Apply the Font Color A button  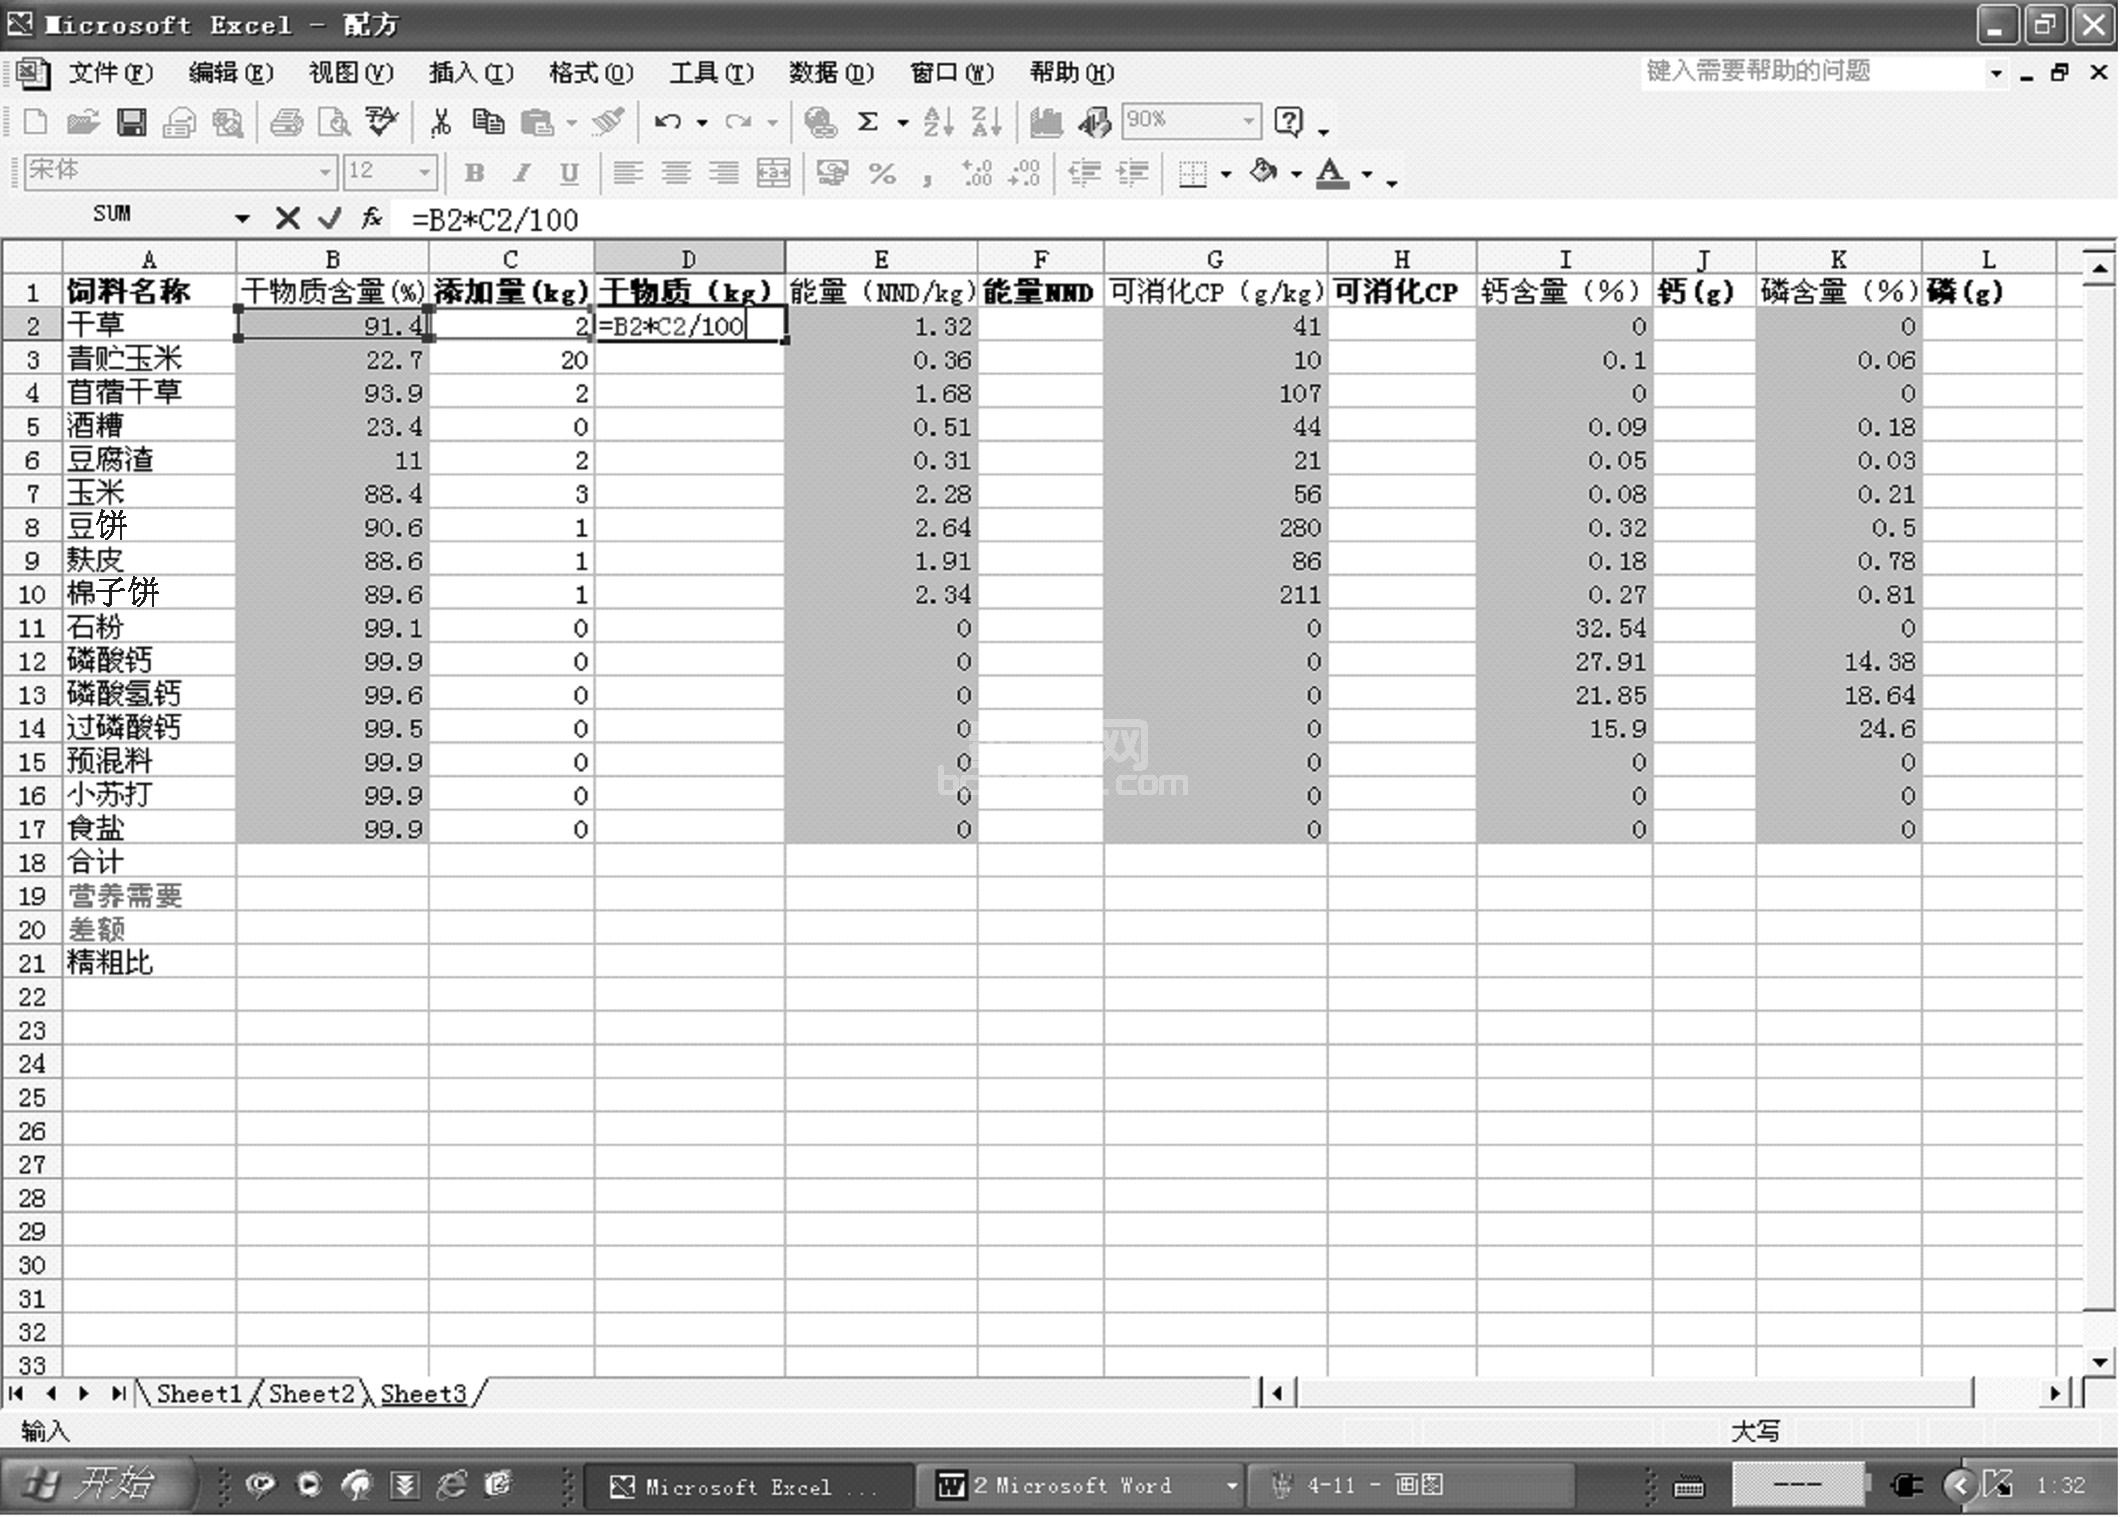tap(1331, 173)
